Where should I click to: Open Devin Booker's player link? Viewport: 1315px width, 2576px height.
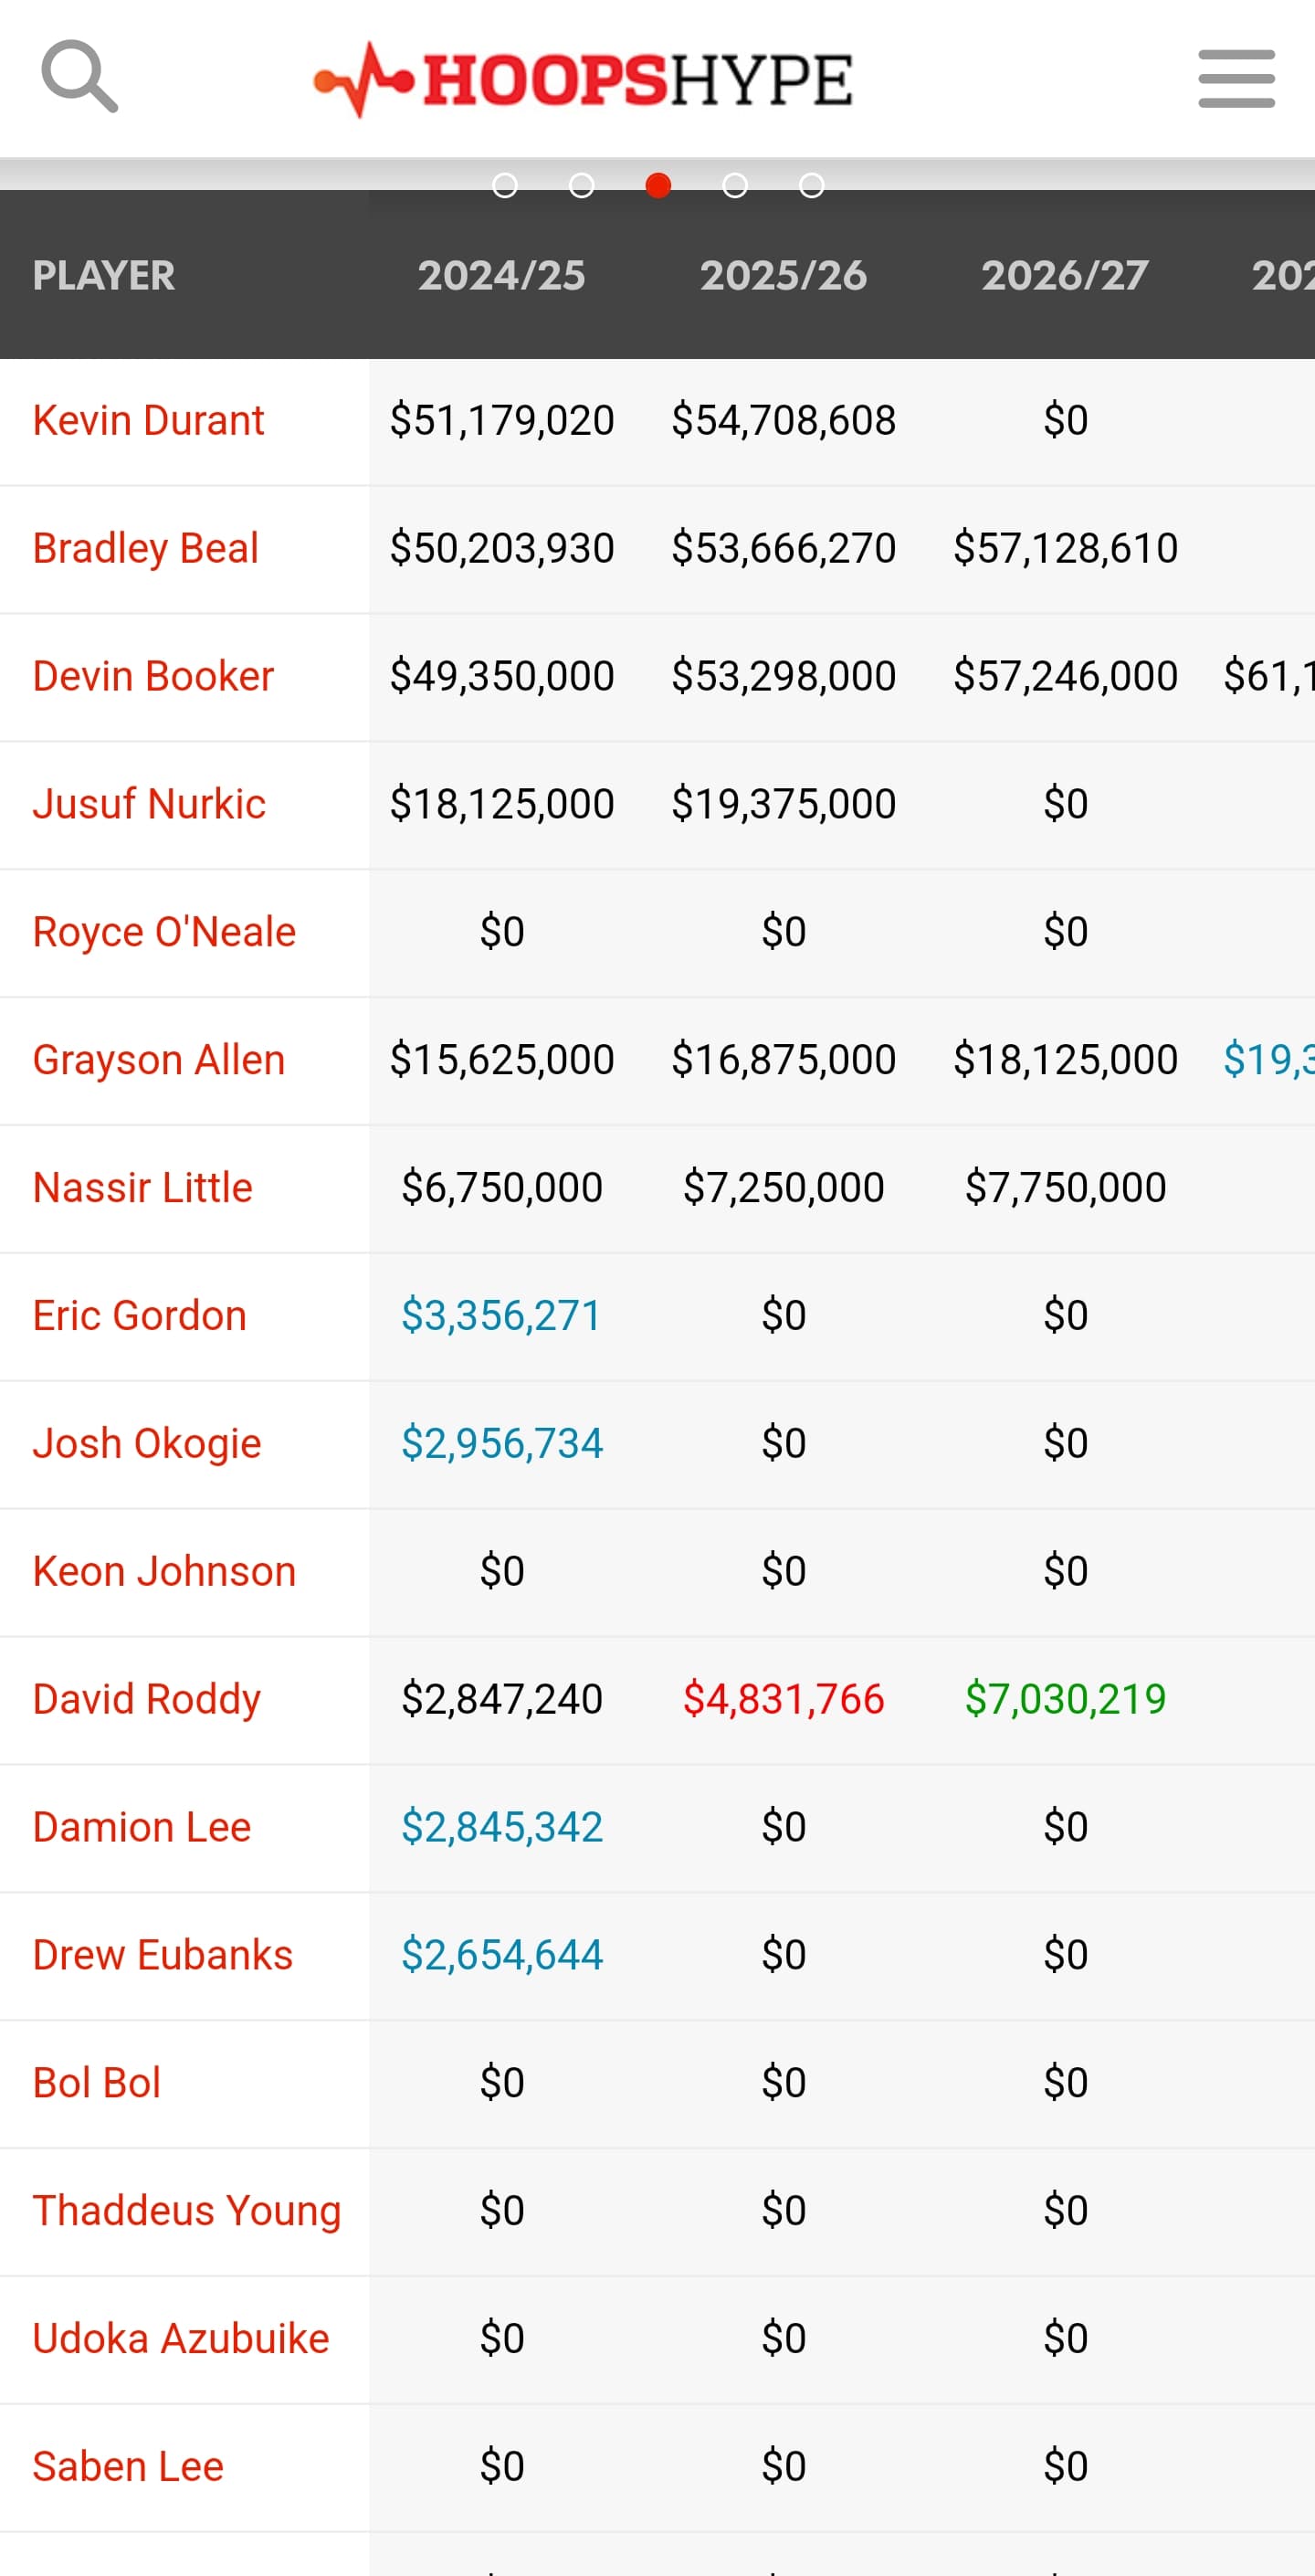coord(153,676)
